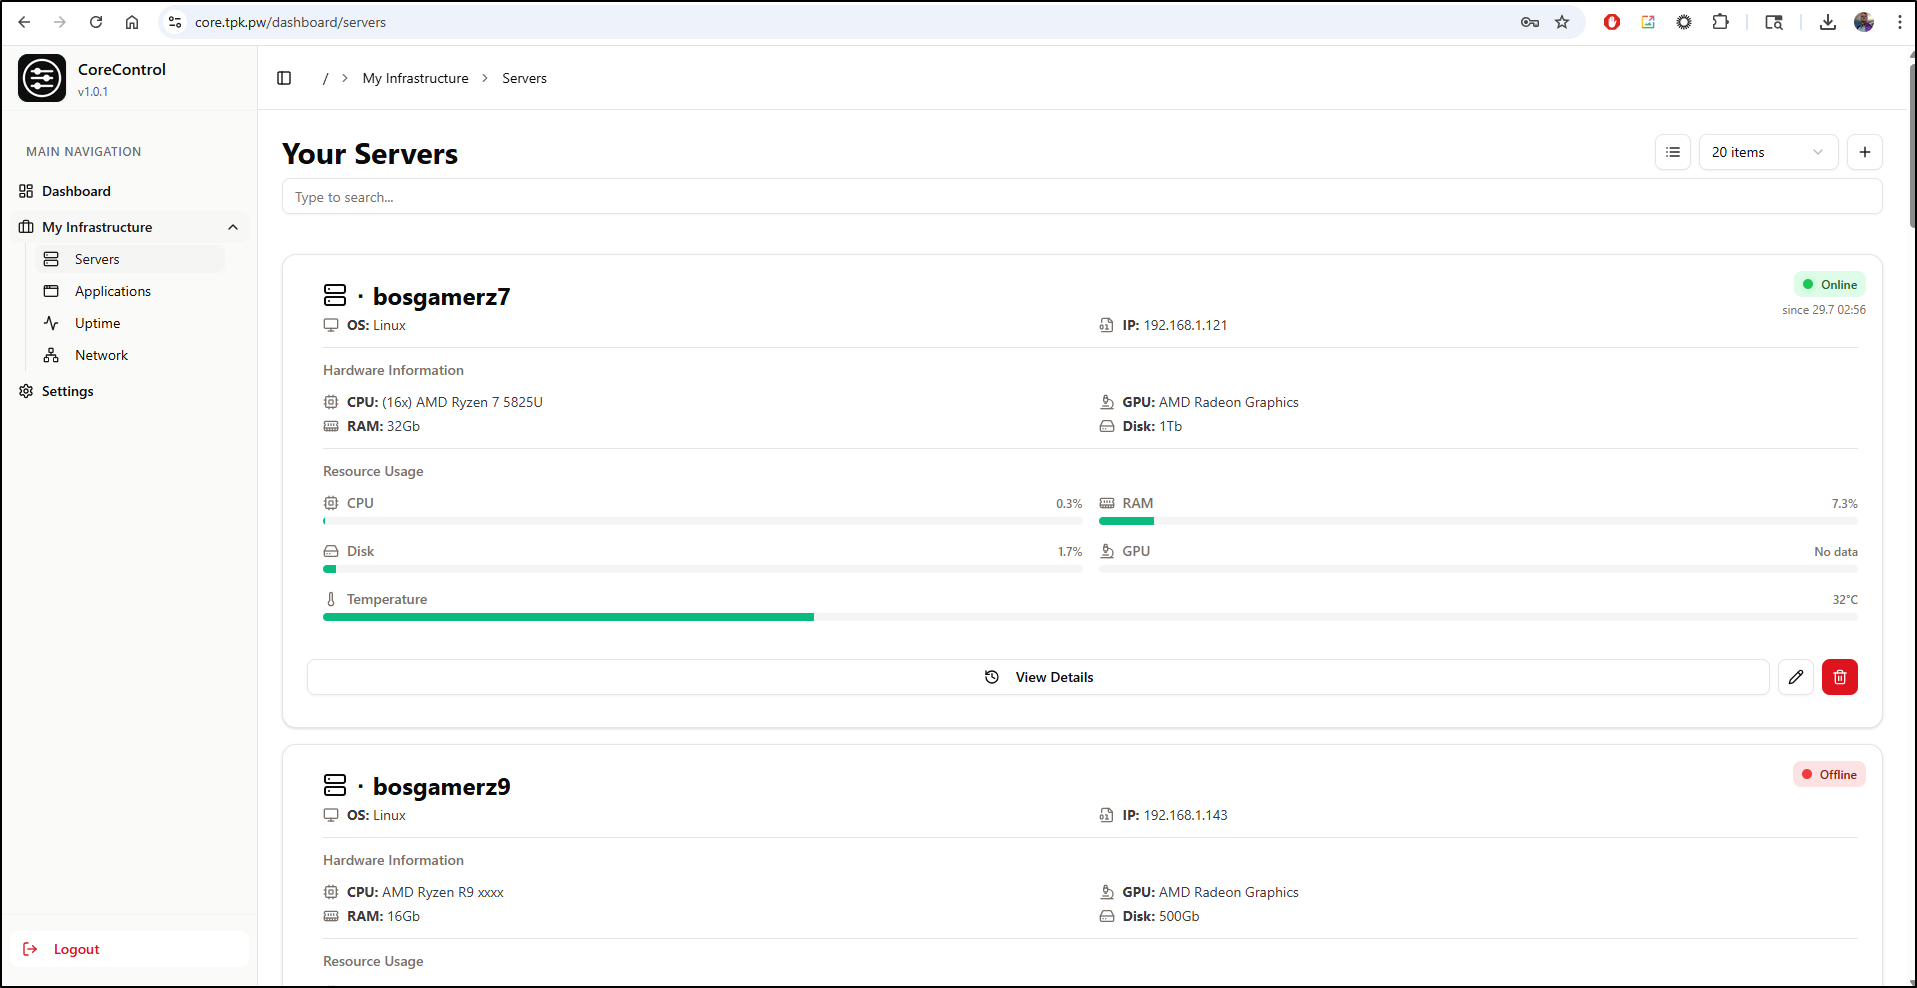
Task: Click bosgamerz7 Online status badge
Action: 1829,285
